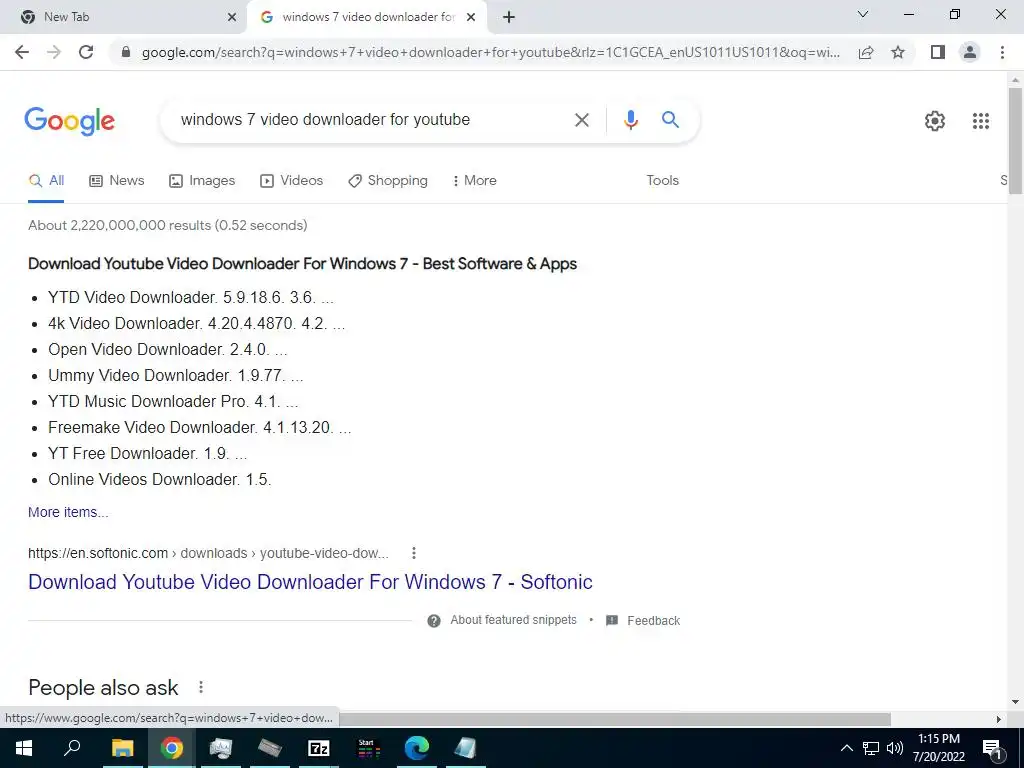Image resolution: width=1024 pixels, height=768 pixels.
Task: Open search Tools
Action: [x=662, y=181]
